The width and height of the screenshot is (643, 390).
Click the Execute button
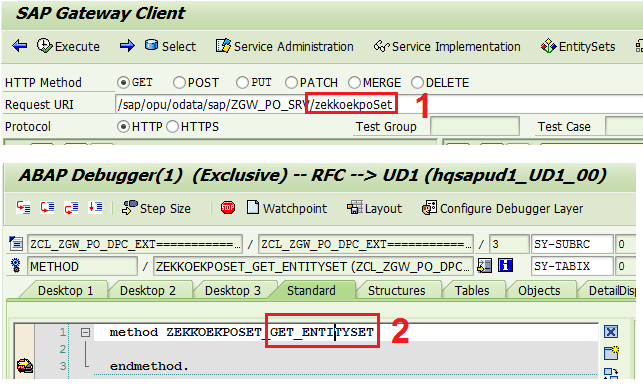(68, 46)
